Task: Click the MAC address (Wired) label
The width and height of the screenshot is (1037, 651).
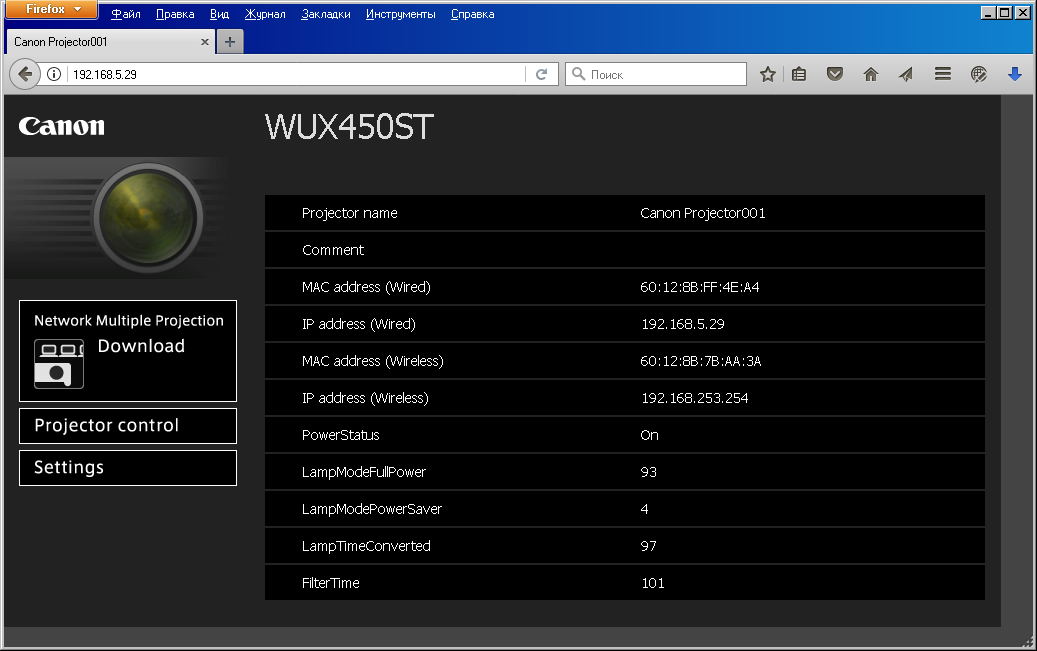Action: click(x=366, y=287)
